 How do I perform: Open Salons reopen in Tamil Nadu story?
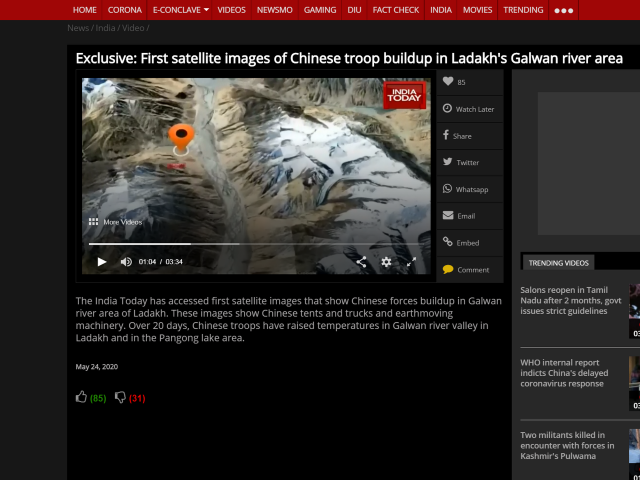pos(571,300)
